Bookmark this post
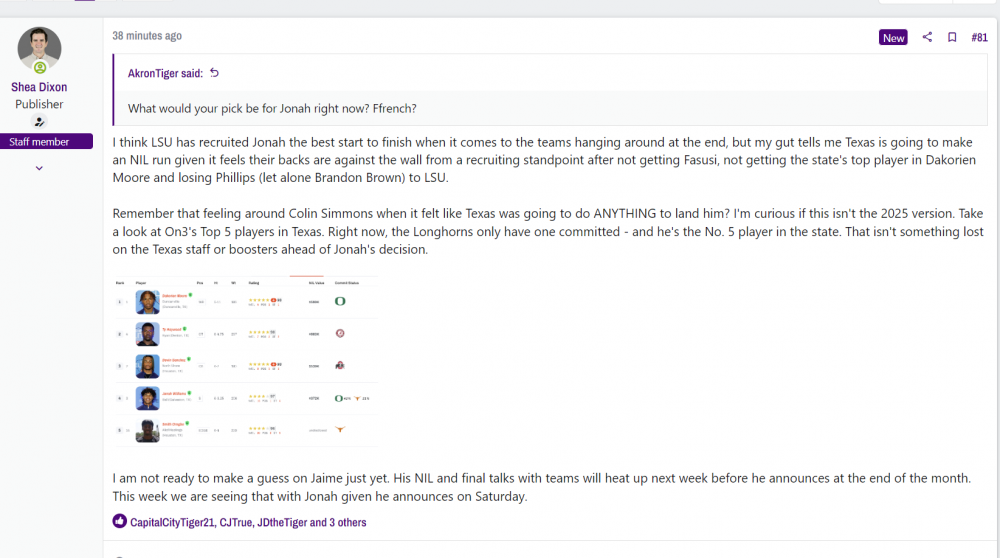The width and height of the screenshot is (1000, 558). (x=952, y=38)
